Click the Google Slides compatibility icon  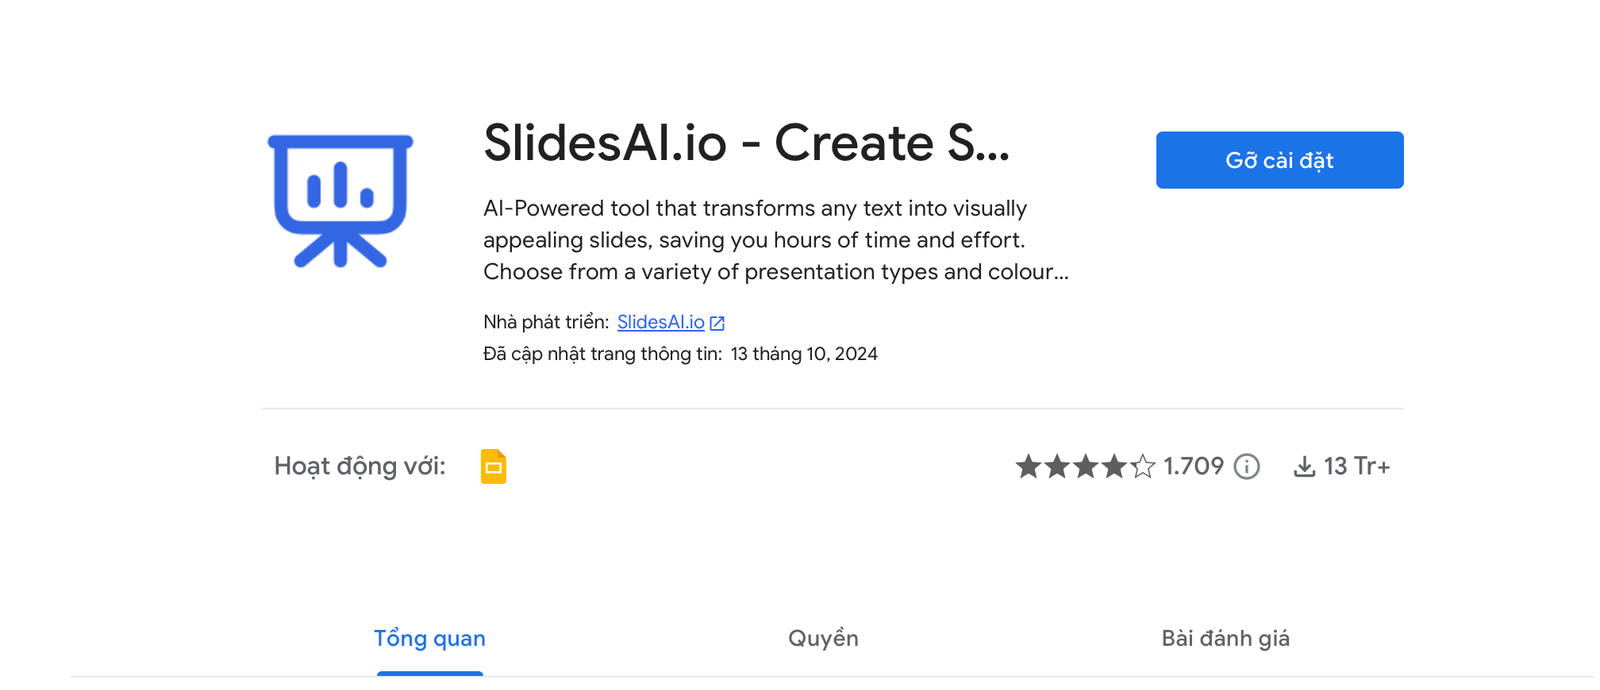coord(492,466)
